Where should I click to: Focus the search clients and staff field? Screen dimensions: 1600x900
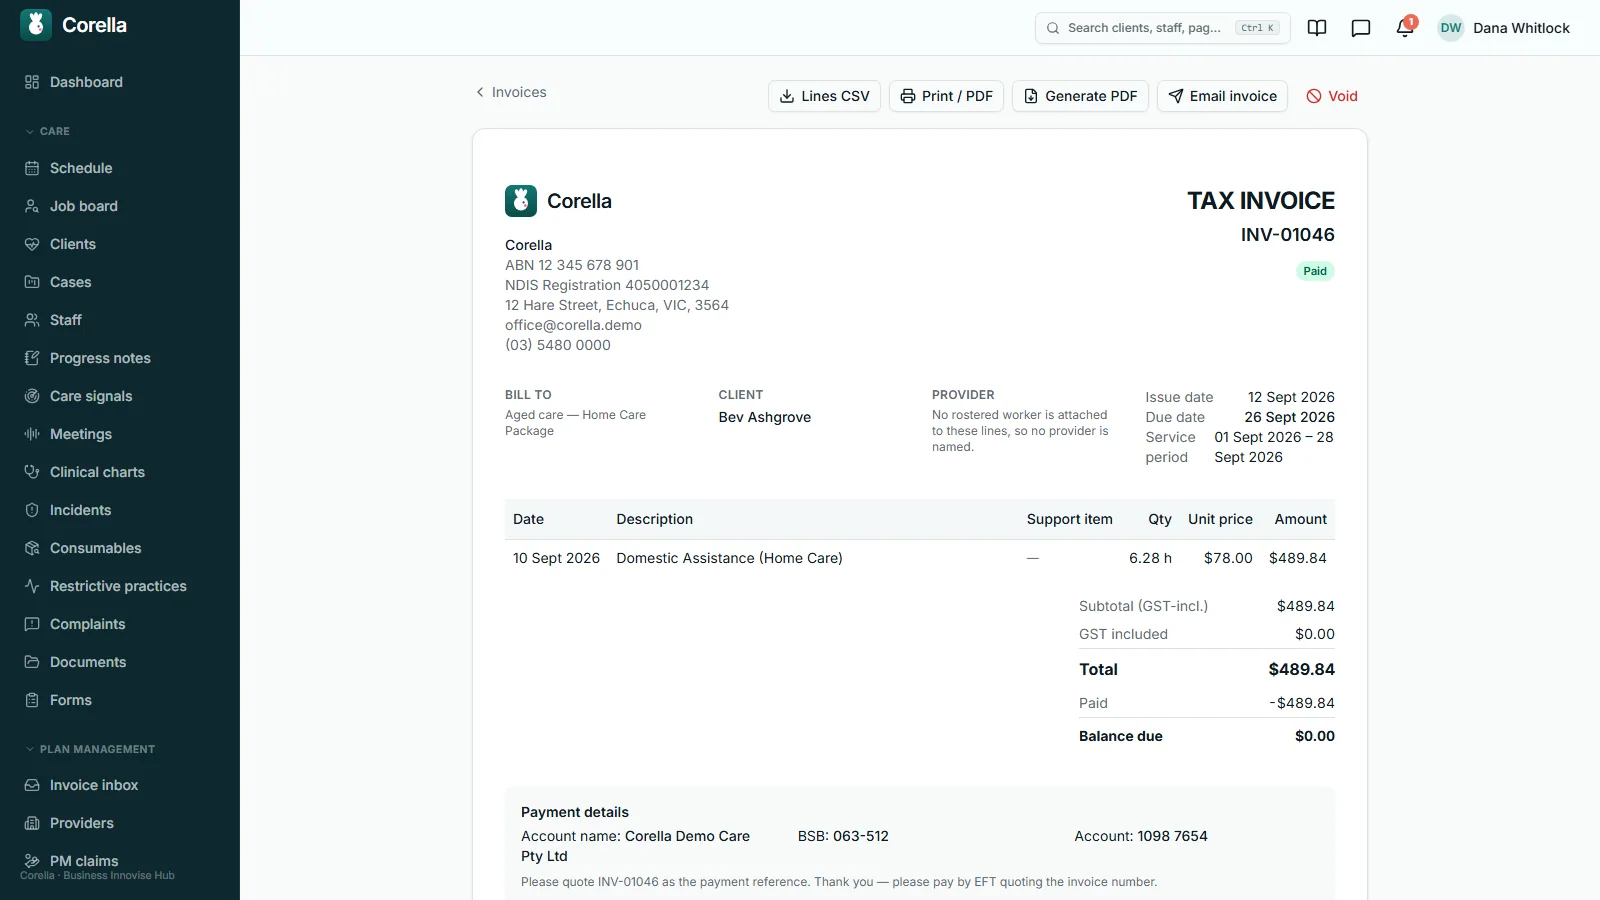coord(1162,28)
